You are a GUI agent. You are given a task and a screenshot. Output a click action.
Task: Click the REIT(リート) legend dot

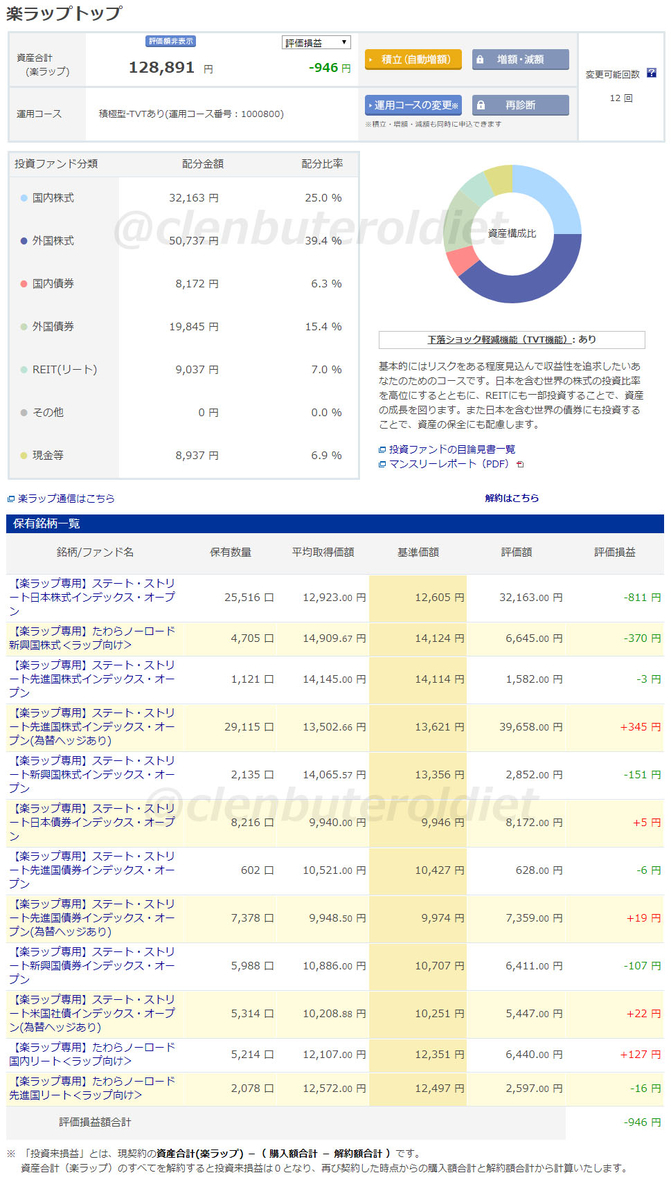coord(23,370)
